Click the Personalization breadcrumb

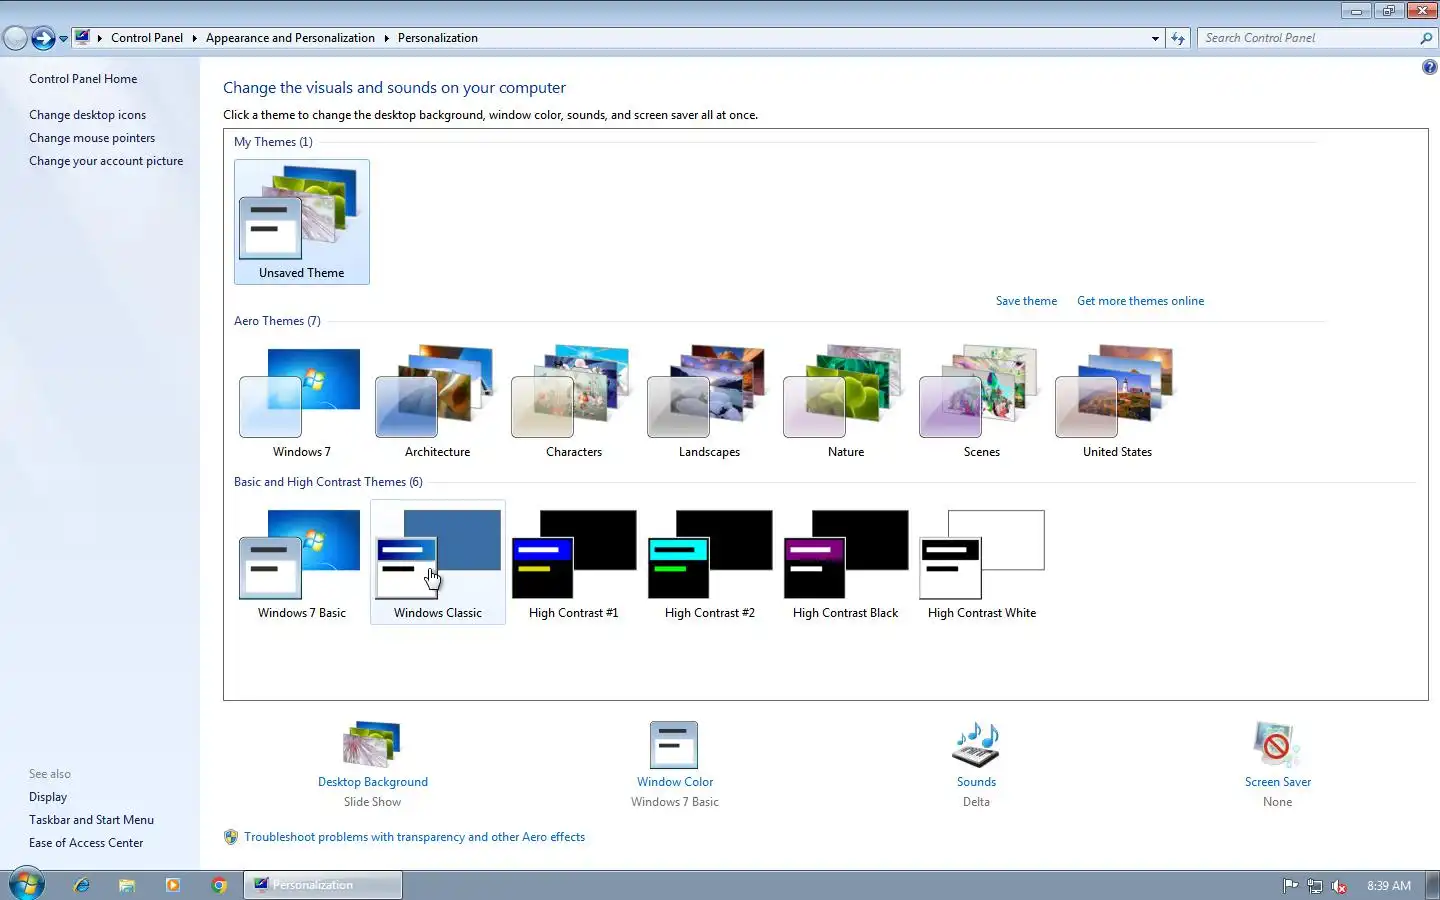[438, 38]
